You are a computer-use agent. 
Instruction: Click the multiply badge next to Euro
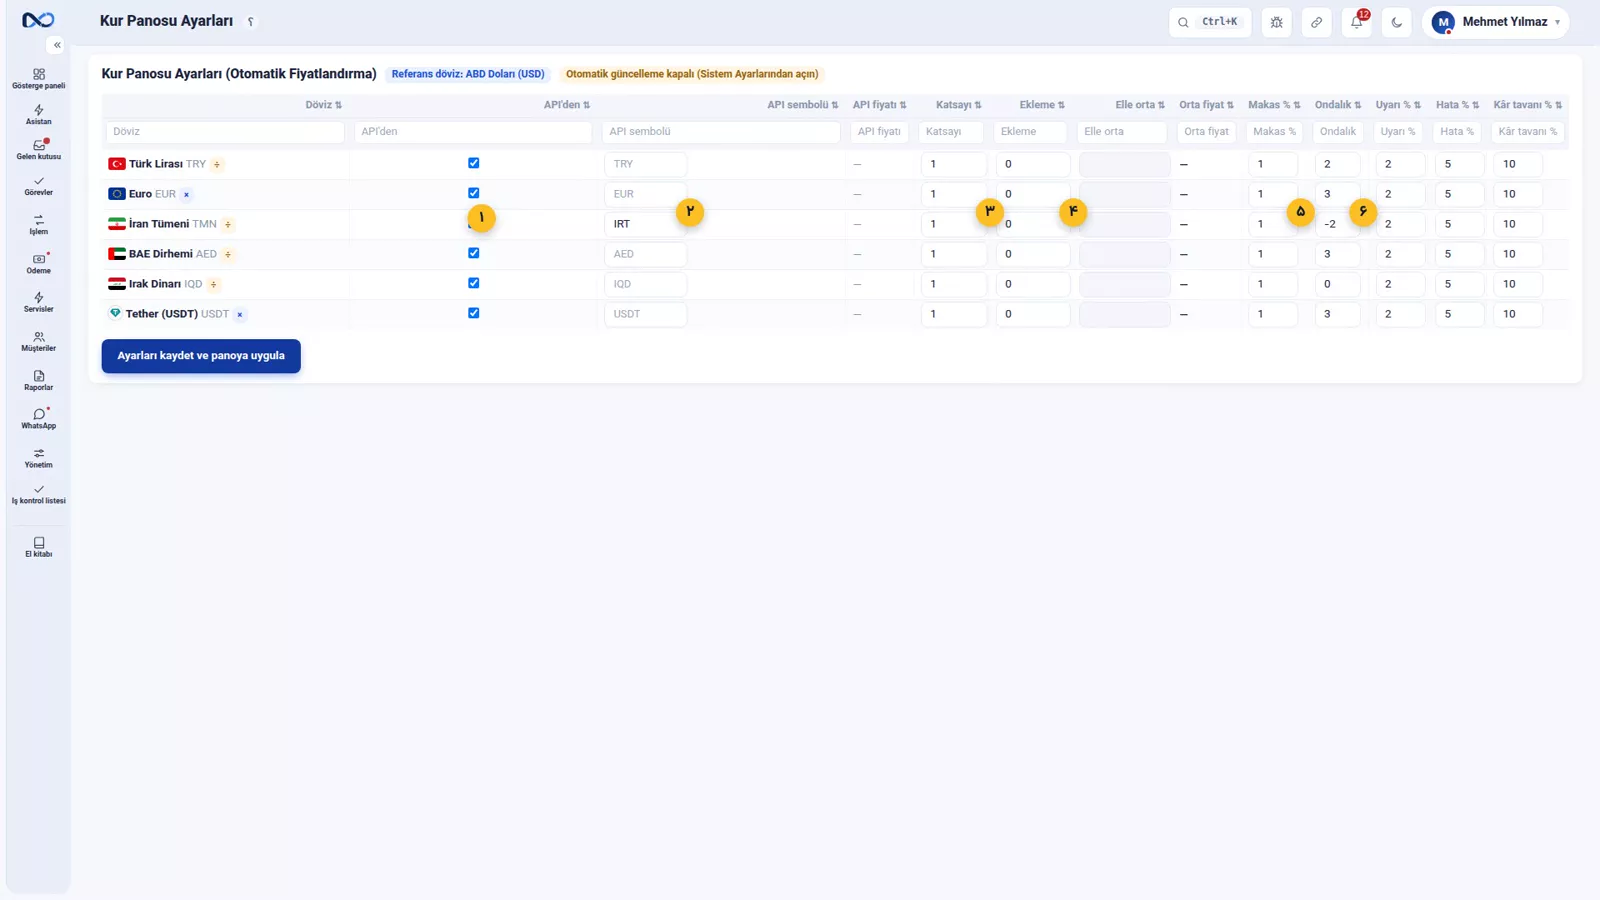[186, 194]
